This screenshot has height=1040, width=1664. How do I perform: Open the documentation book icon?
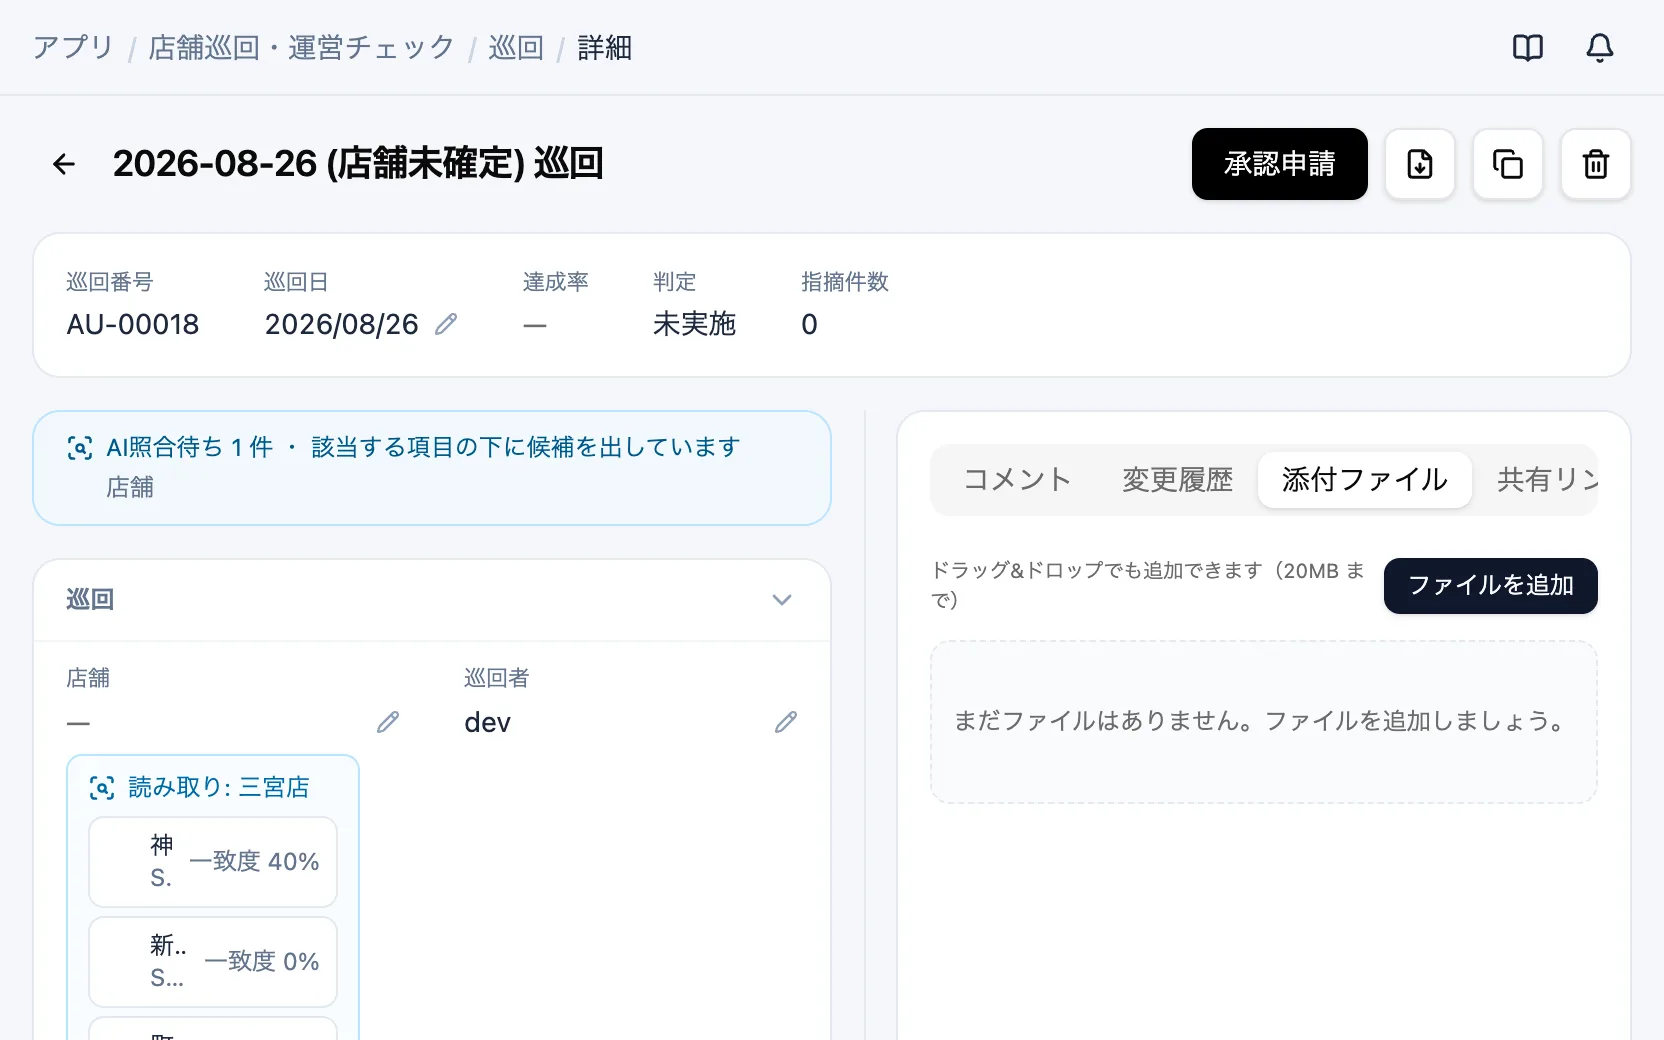pyautogui.click(x=1528, y=48)
